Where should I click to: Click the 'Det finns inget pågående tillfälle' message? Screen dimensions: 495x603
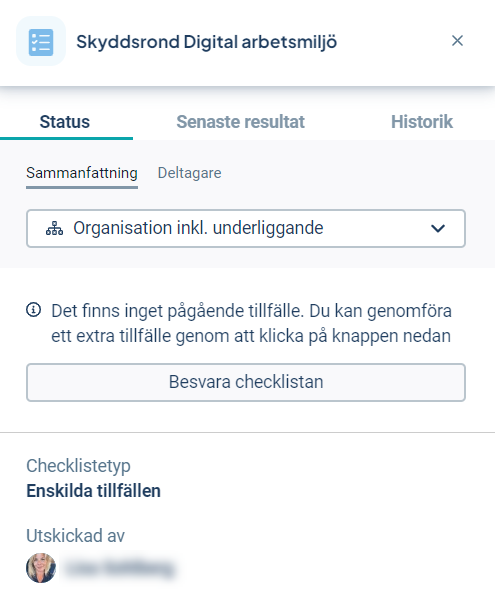tap(251, 323)
